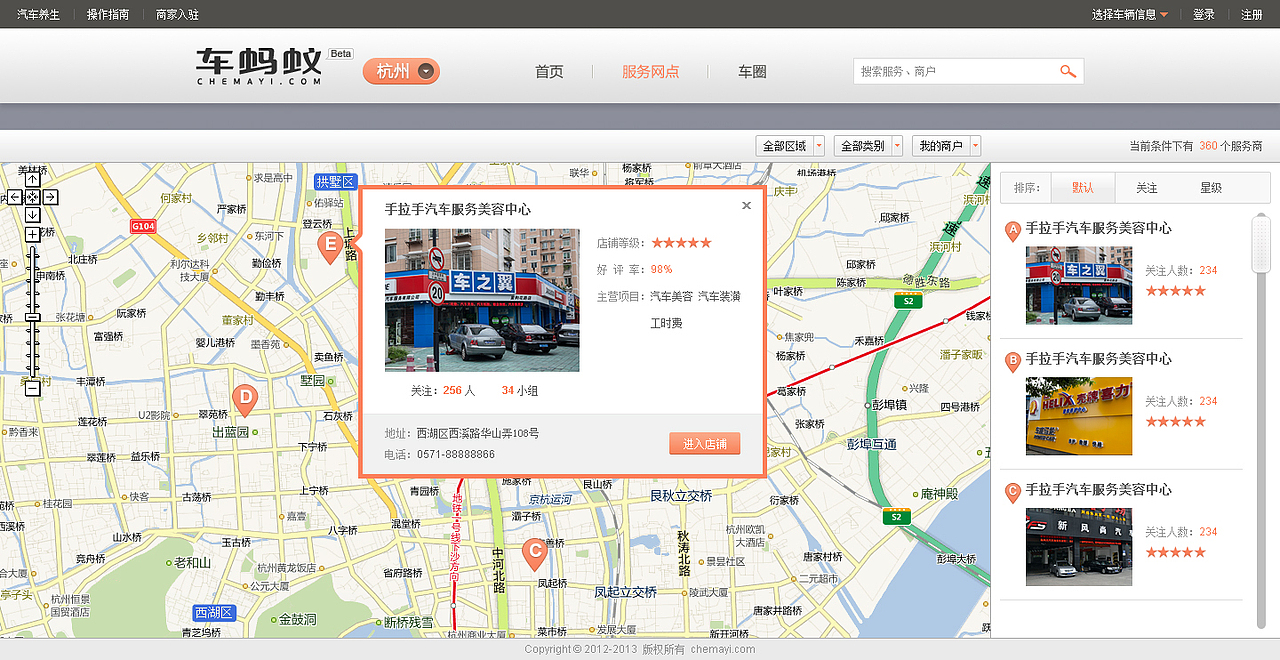This screenshot has height=660, width=1280.
Task: Select map marker E
Action: (x=329, y=246)
